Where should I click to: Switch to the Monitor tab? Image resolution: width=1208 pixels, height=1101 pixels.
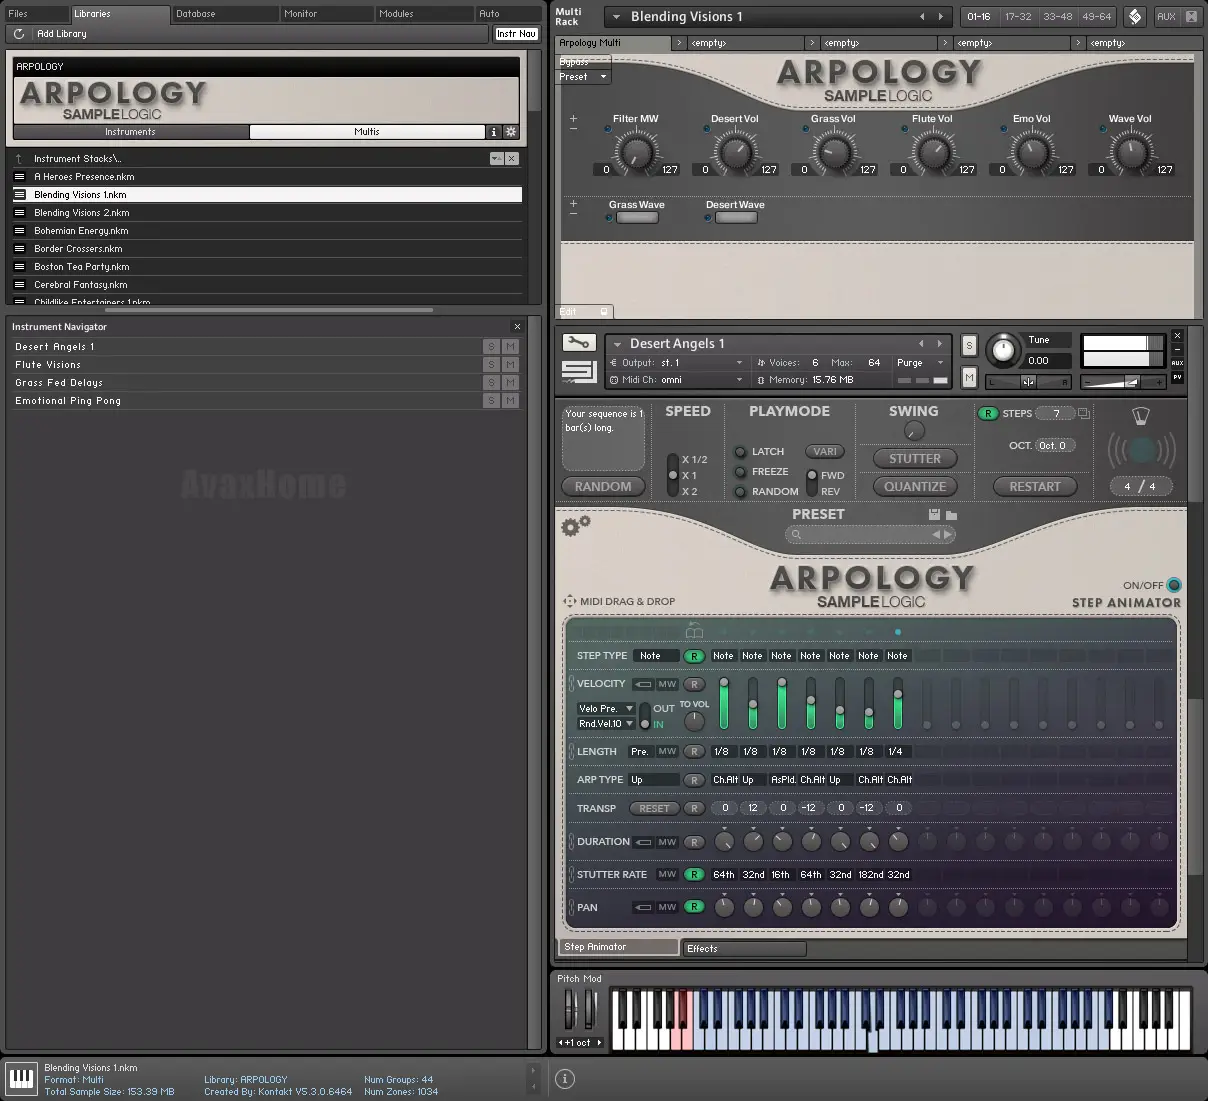[x=327, y=14]
